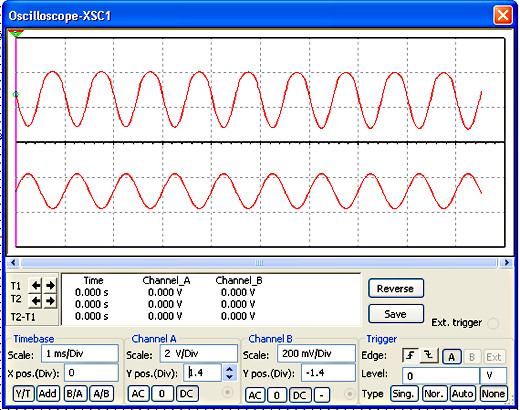Choose Auto trigger type

click(x=462, y=394)
